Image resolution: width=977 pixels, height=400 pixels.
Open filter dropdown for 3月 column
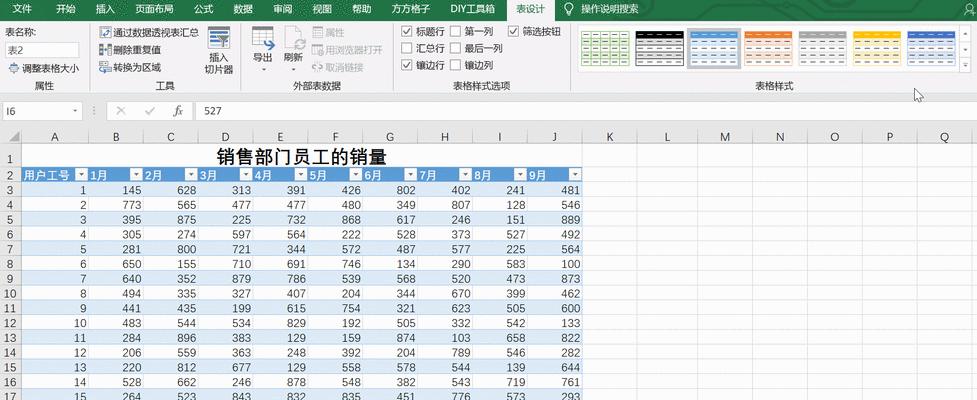pyautogui.click(x=246, y=175)
